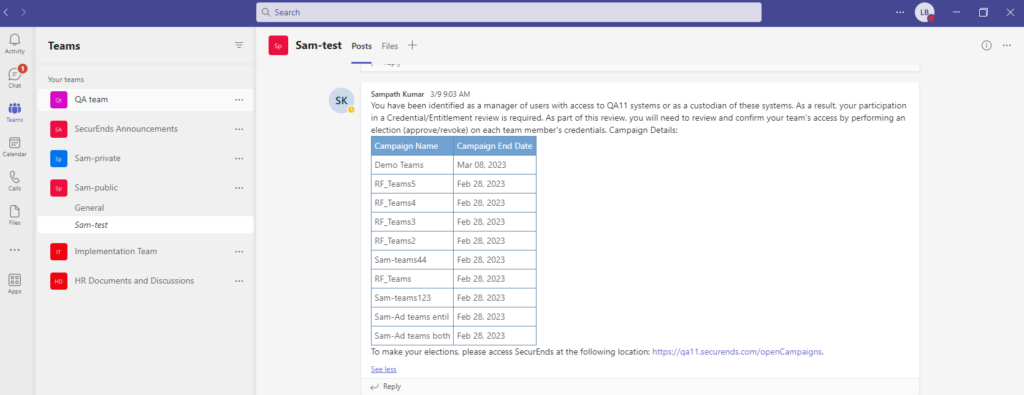This screenshot has height=395, width=1024.
Task: Click the Campaign Name column header
Action: click(413, 146)
